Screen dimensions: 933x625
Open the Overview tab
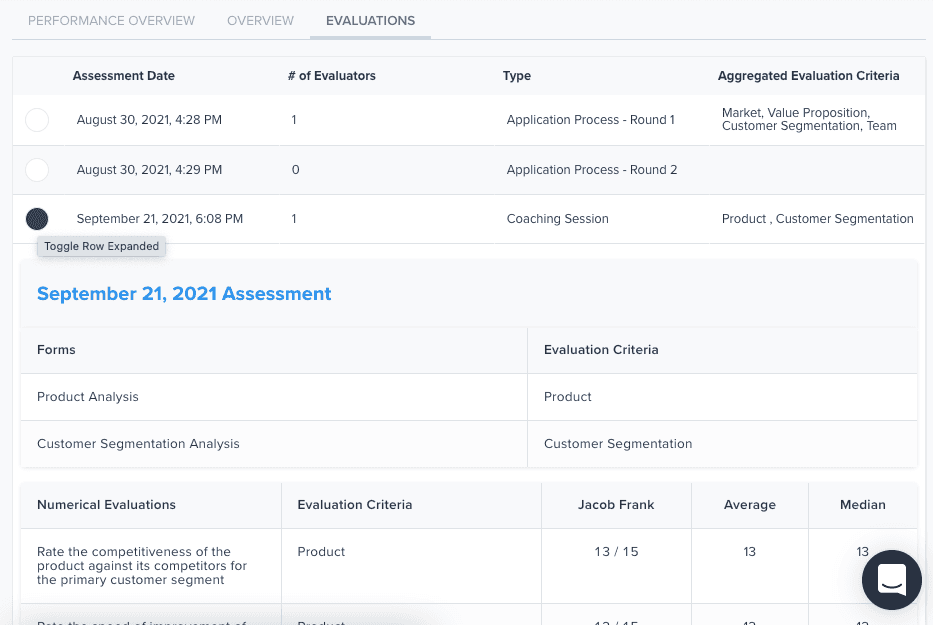(x=260, y=20)
